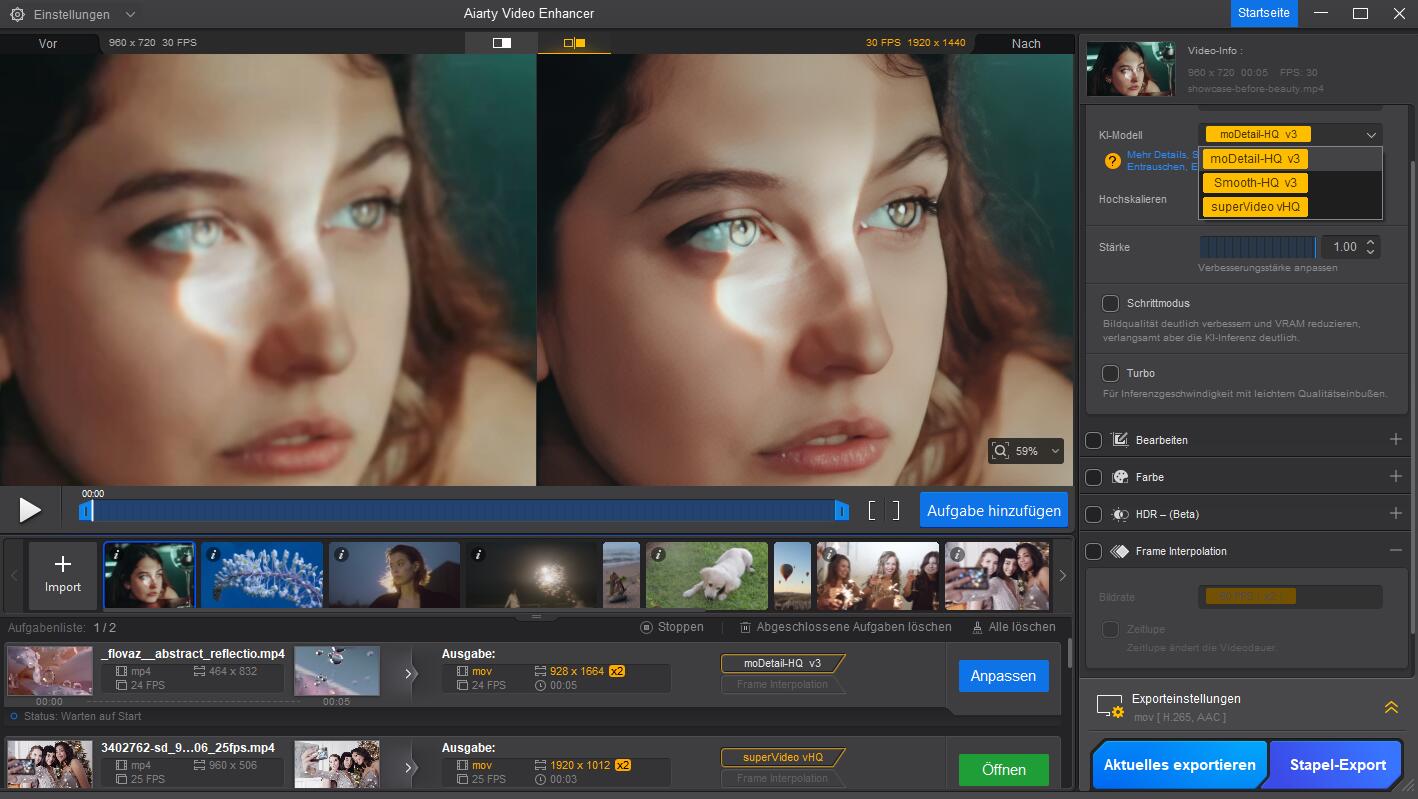Open the Einstellungen menu
The image size is (1418, 799).
(73, 15)
